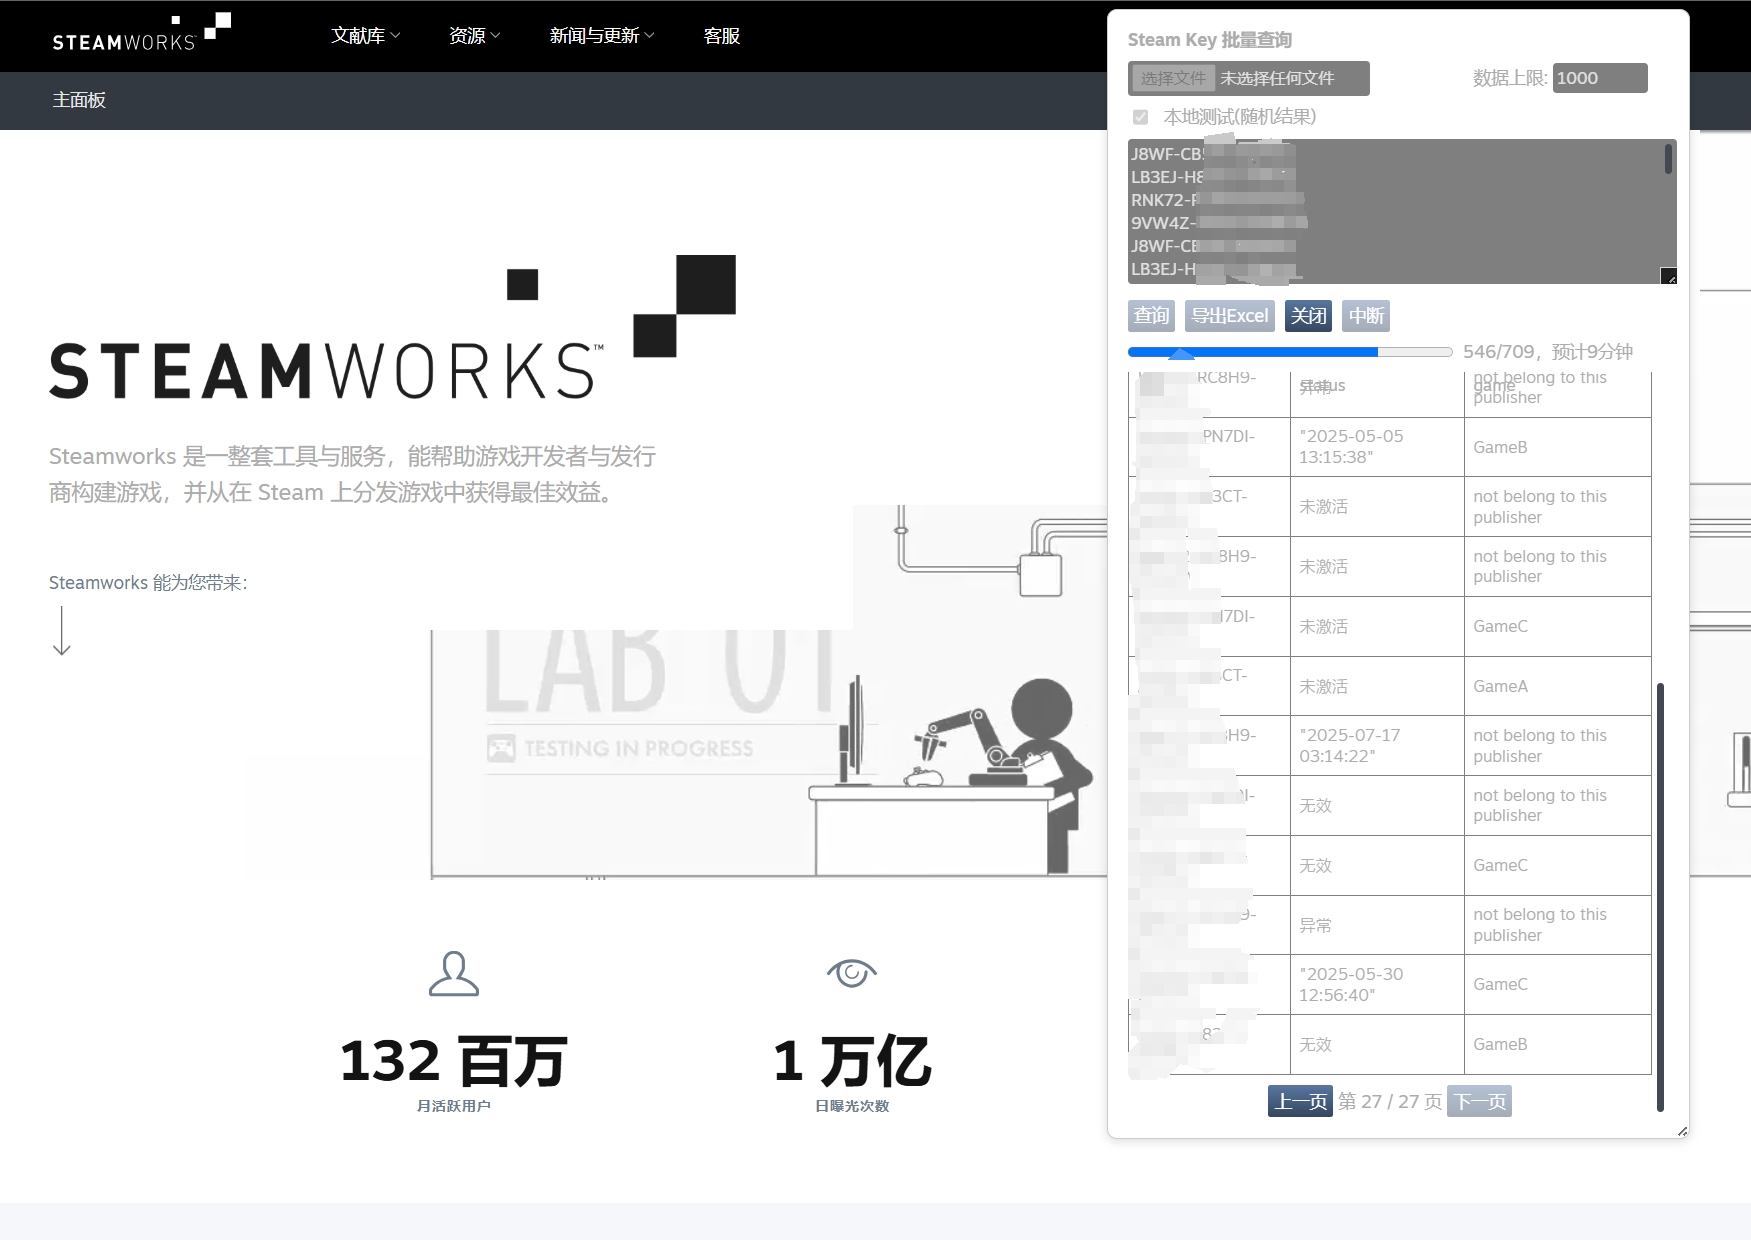Click the results panel vertical scrollbar

point(1660,897)
